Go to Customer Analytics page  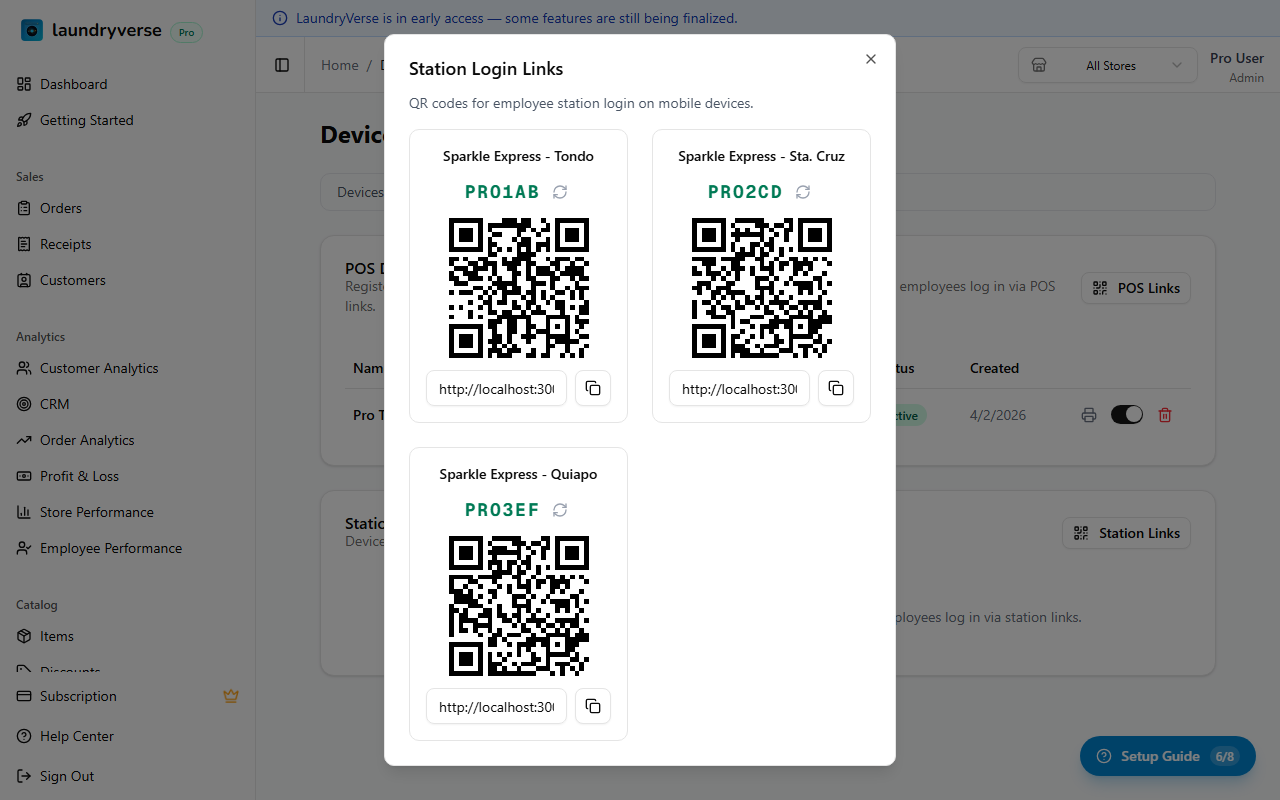click(99, 368)
